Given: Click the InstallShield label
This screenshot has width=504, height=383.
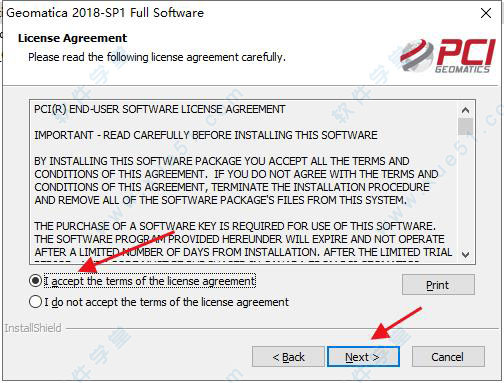Looking at the screenshot, I should (33, 328).
